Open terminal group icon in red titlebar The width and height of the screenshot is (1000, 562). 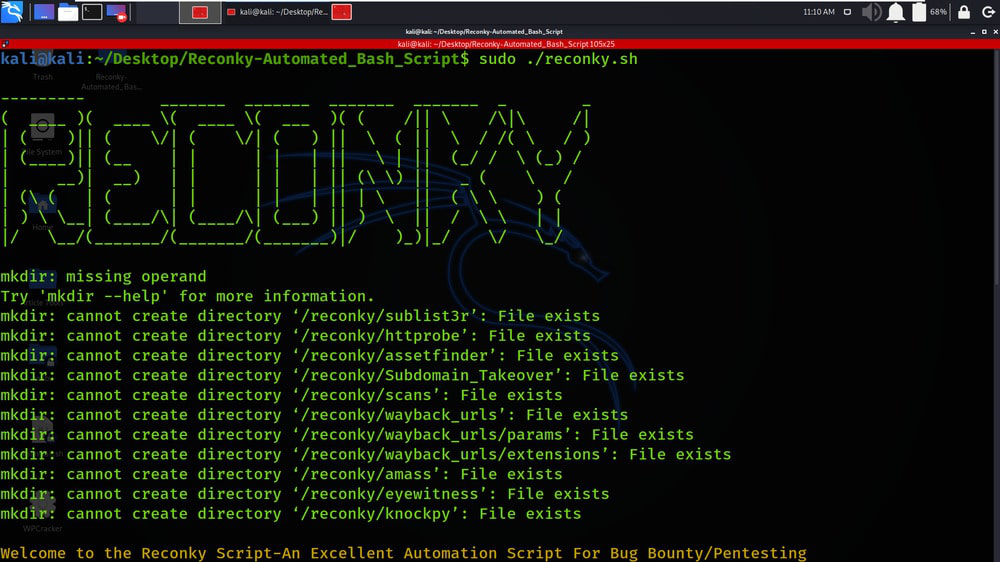(5, 44)
